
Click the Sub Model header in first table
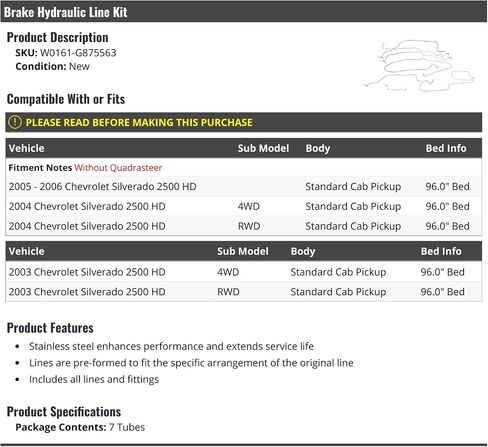pyautogui.click(x=263, y=148)
